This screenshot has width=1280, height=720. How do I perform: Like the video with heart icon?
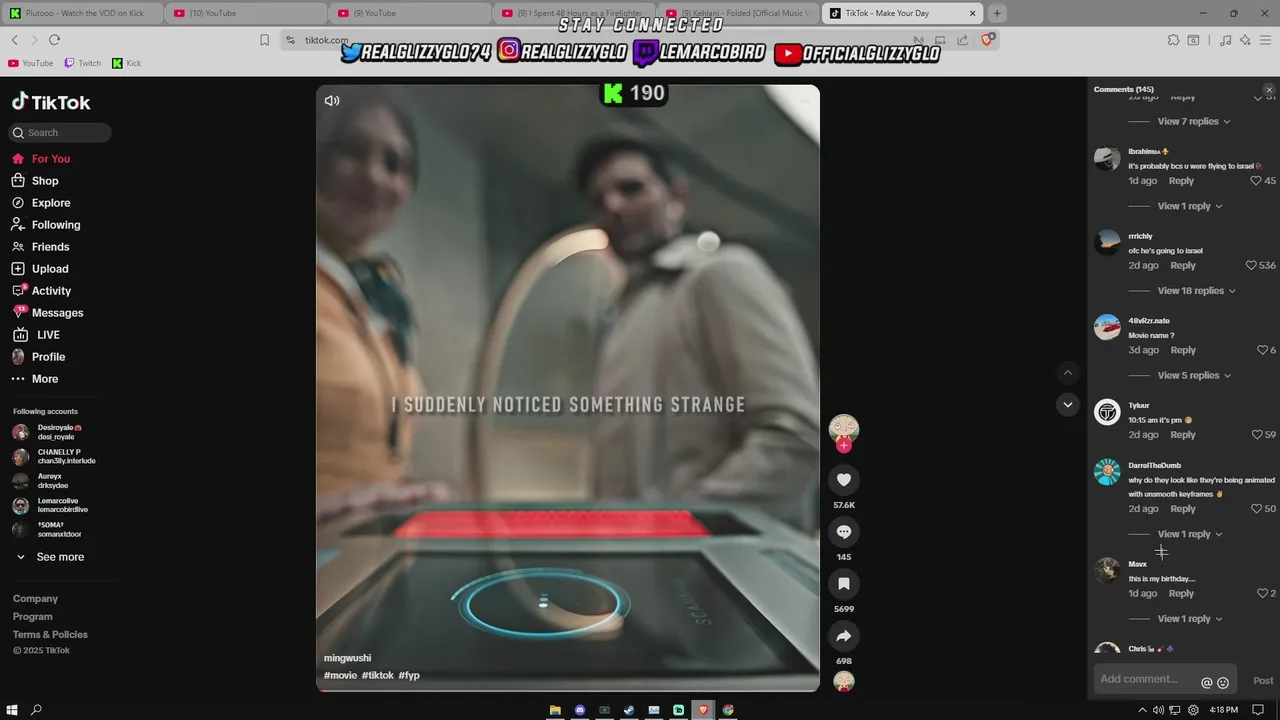(844, 480)
